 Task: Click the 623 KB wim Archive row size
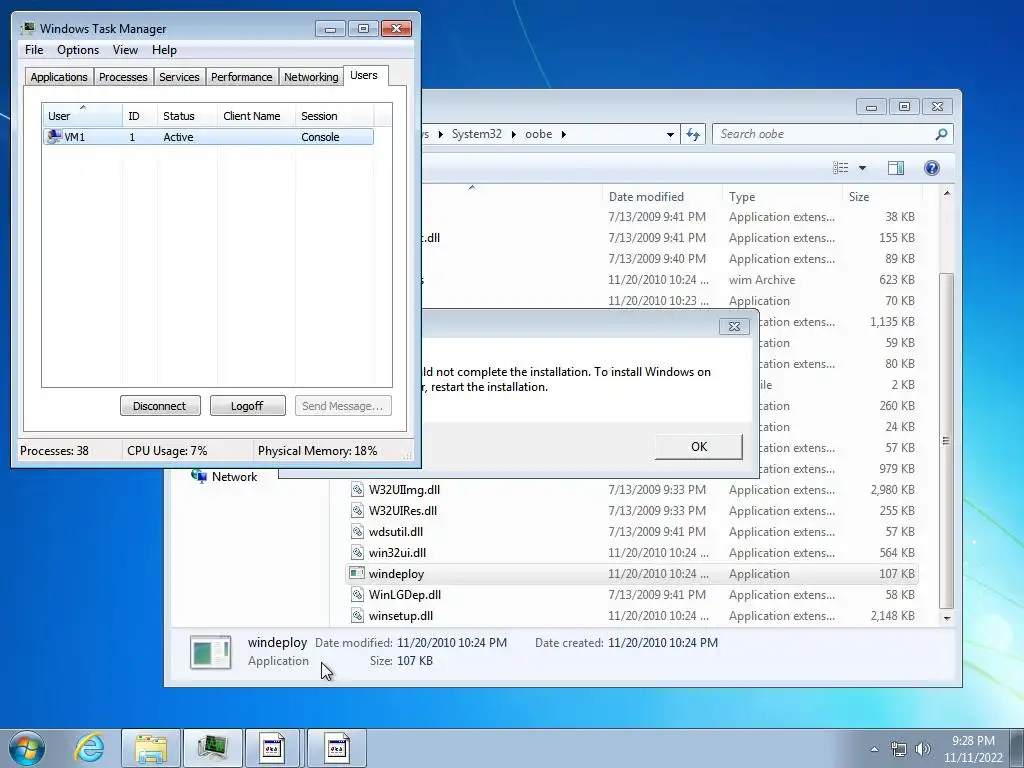click(897, 280)
